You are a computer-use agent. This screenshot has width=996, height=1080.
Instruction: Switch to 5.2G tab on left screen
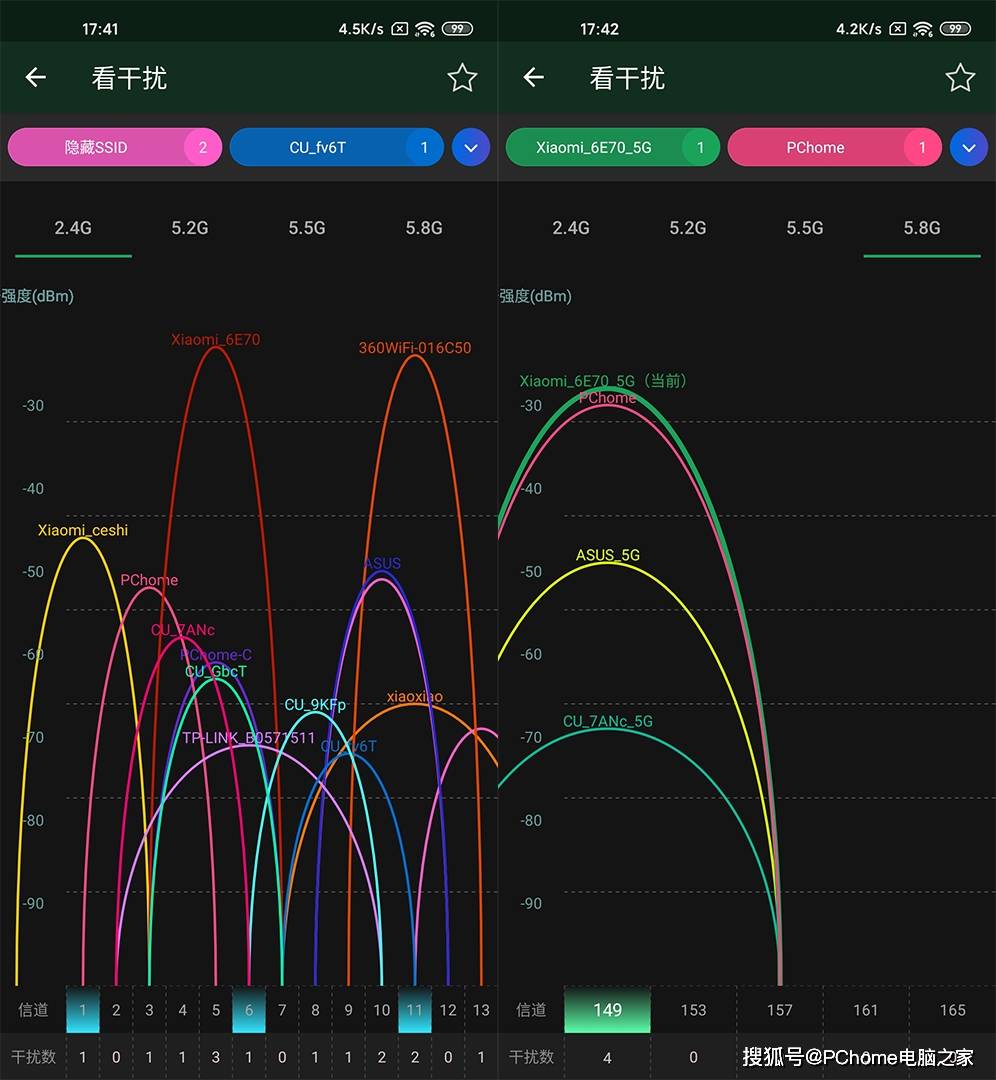(x=189, y=228)
